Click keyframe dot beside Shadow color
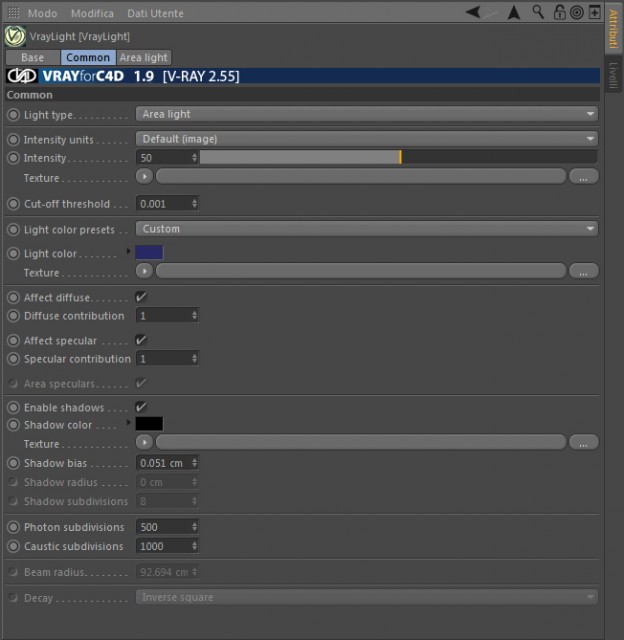This screenshot has height=640, width=624. (x=13, y=425)
